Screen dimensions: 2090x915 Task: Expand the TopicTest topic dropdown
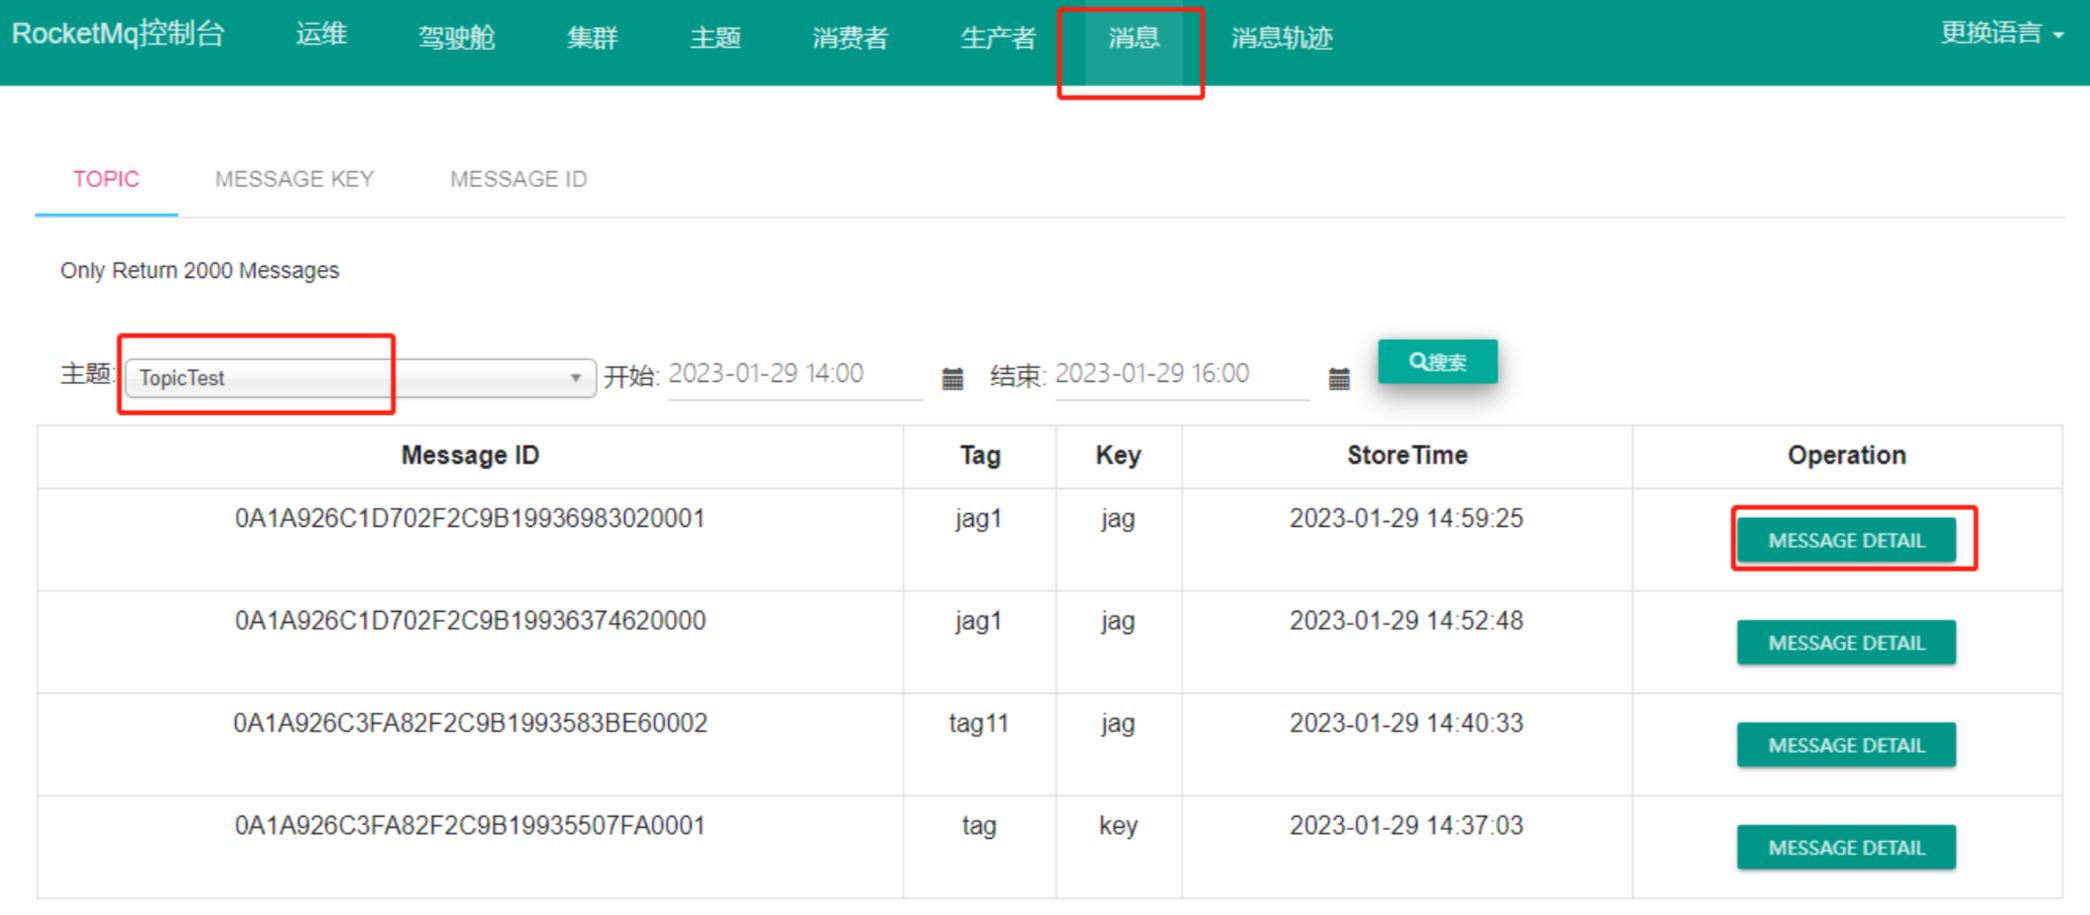pos(360,378)
